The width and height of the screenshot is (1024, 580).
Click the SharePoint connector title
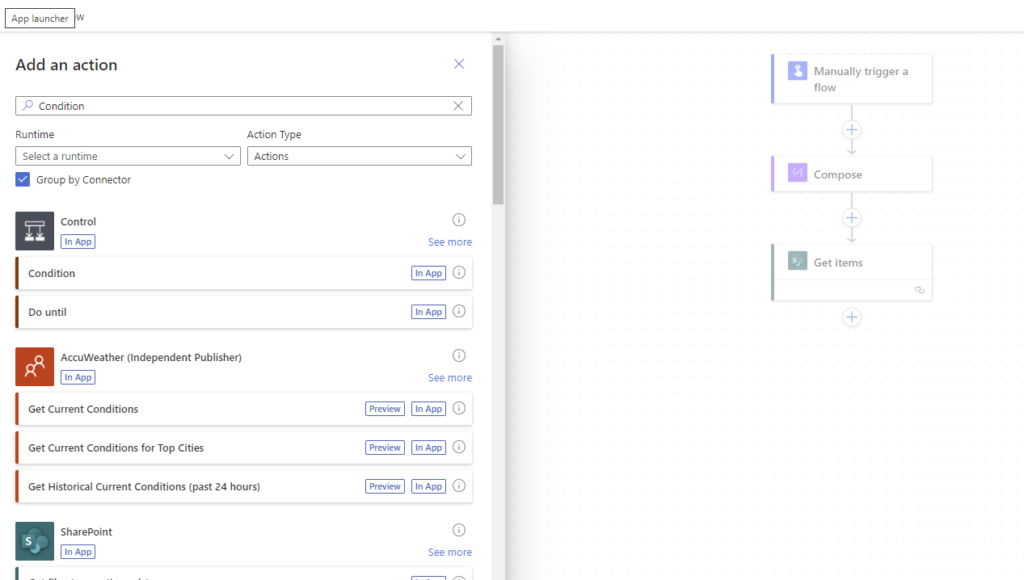[x=86, y=532]
